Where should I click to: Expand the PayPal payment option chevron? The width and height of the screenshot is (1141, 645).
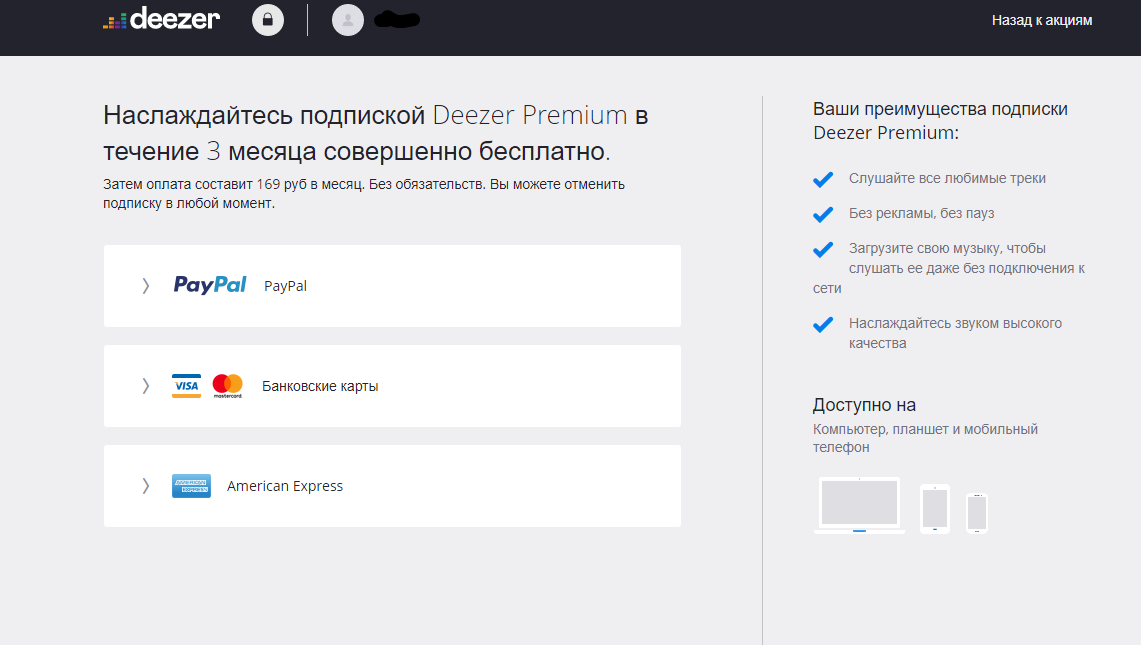146,286
